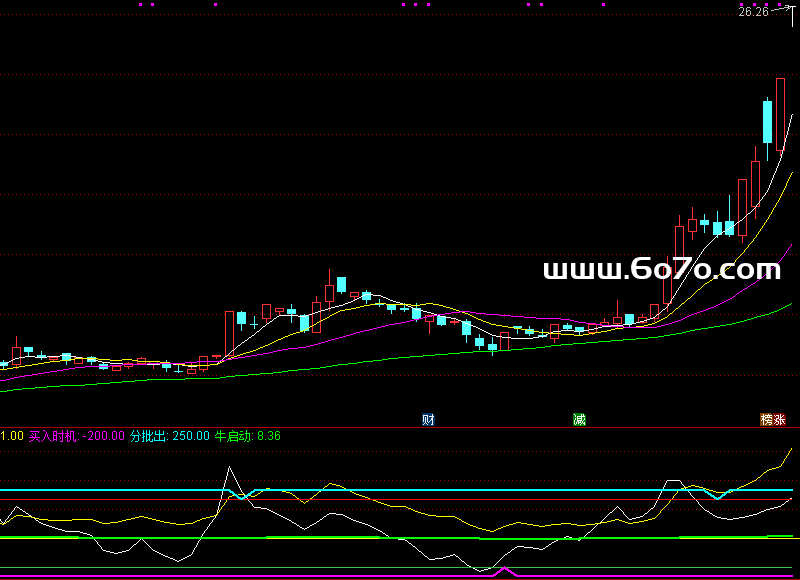Open the www.6o7o.com watermark link
The height and width of the screenshot is (580, 800).
click(661, 269)
